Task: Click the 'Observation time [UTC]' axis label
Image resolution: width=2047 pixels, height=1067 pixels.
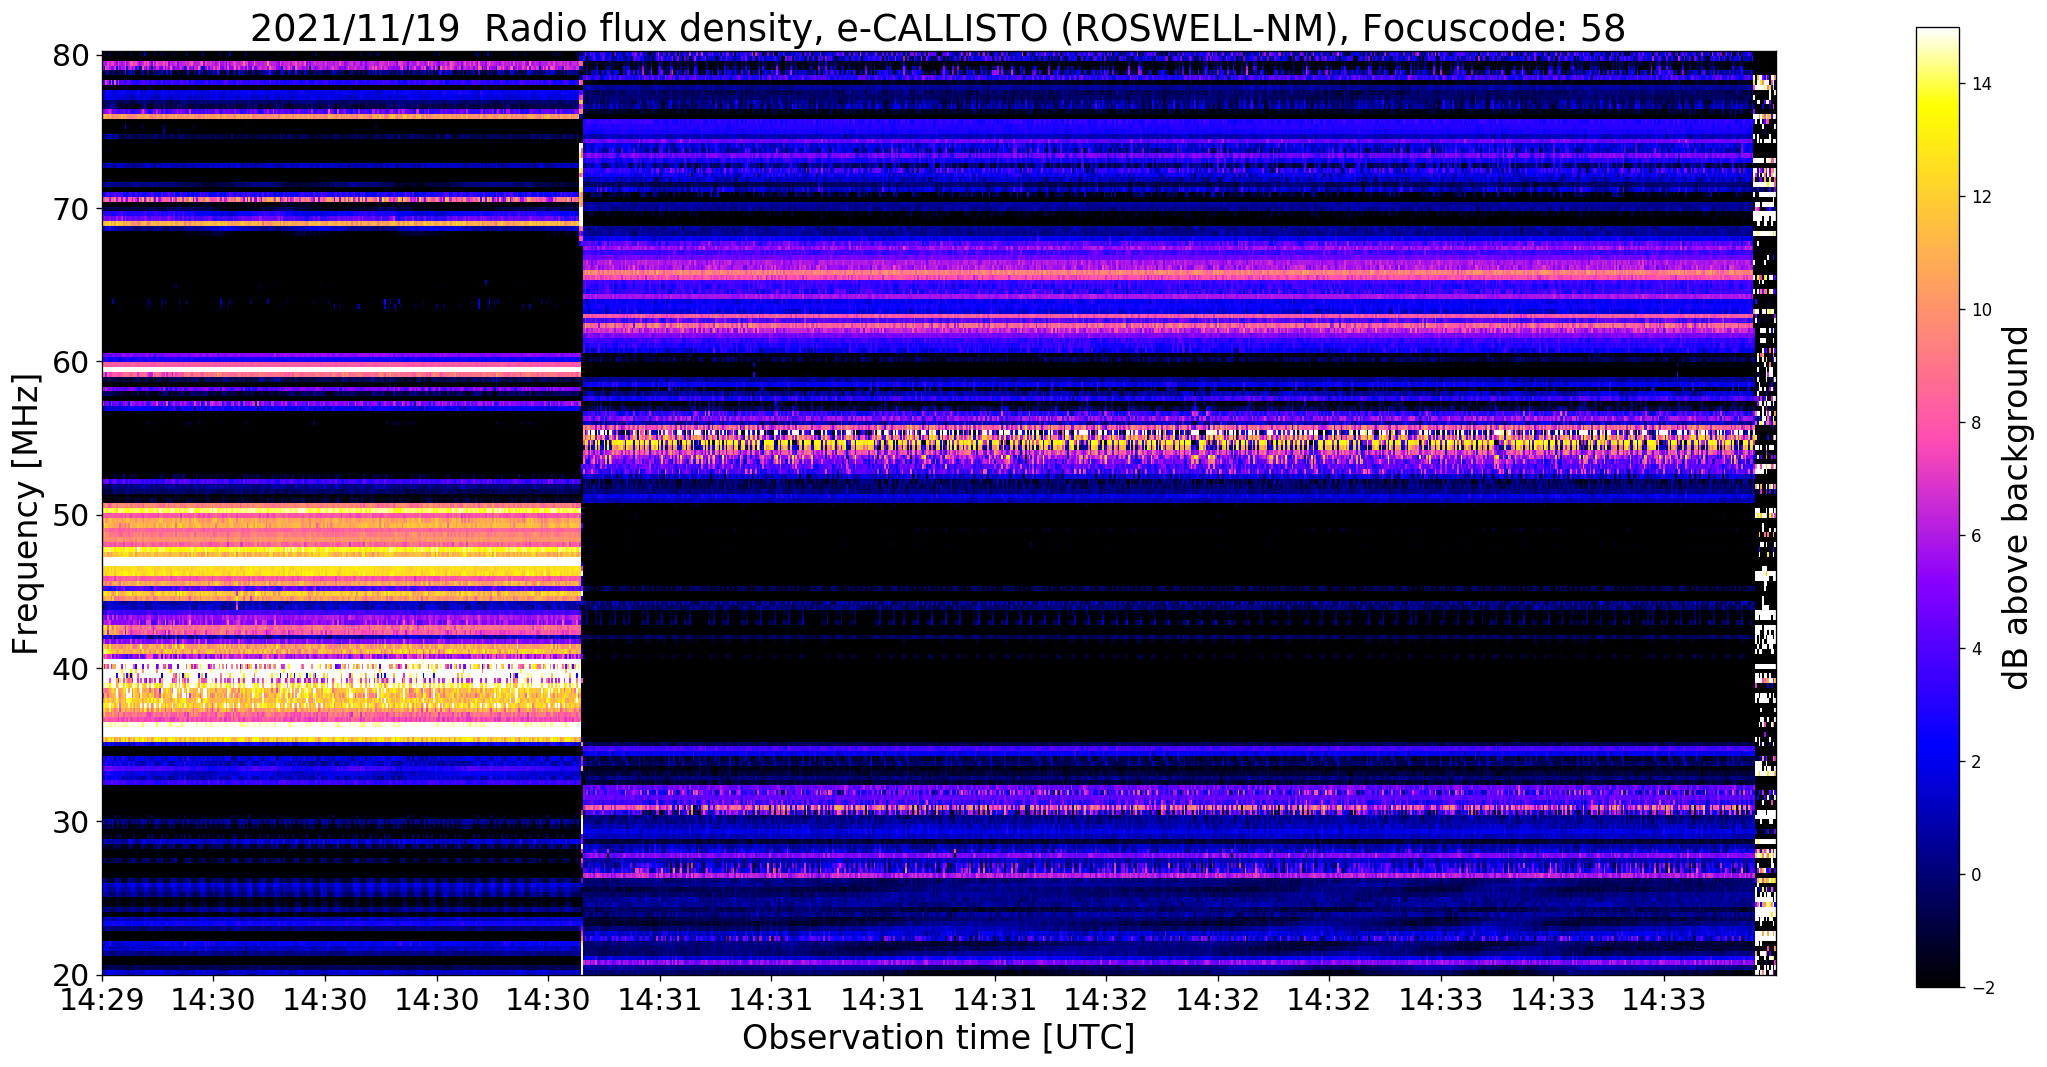Action: click(938, 1037)
